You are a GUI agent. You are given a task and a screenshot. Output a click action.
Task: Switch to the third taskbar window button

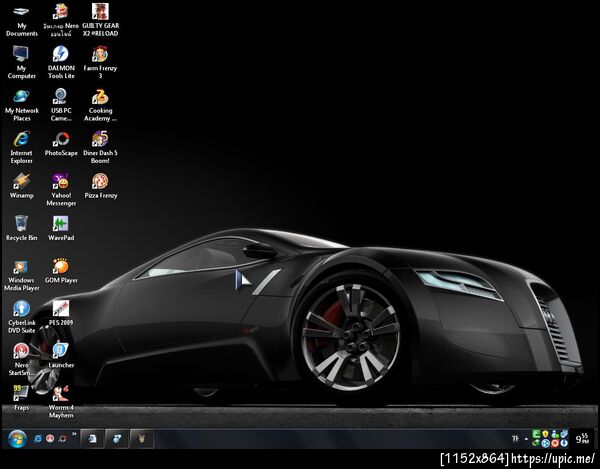142,438
